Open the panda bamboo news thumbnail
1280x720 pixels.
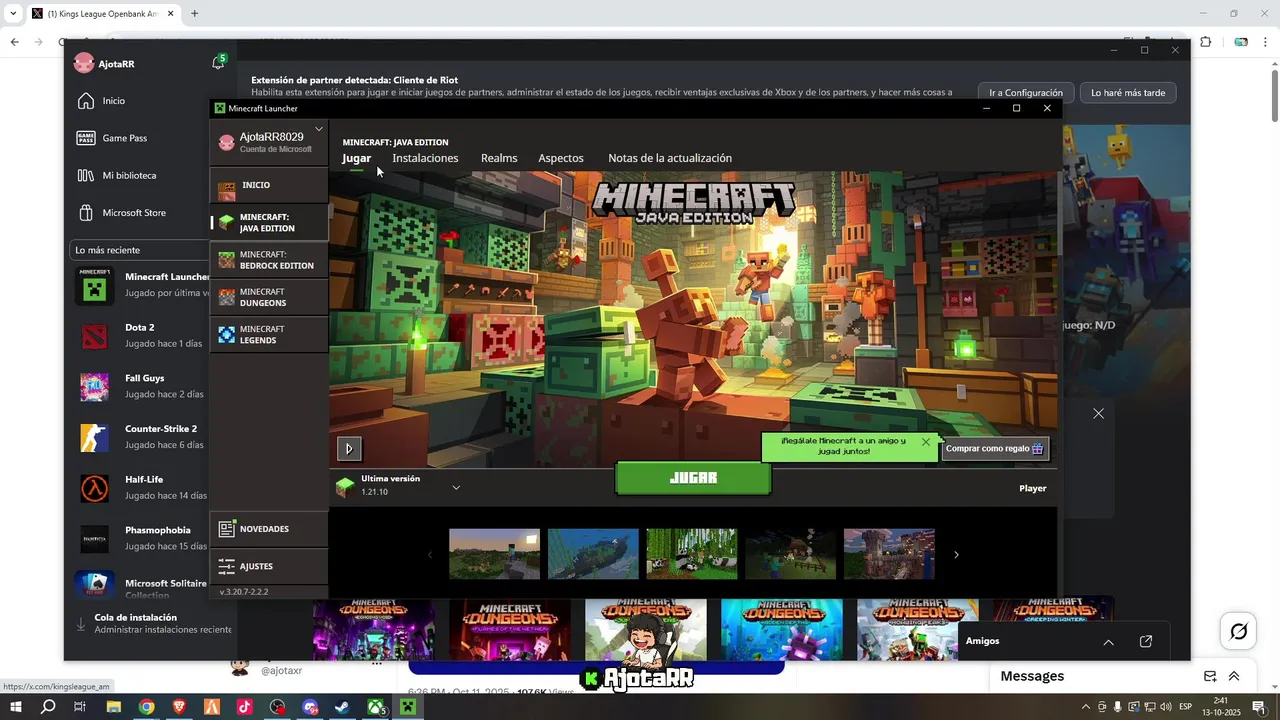(x=691, y=554)
